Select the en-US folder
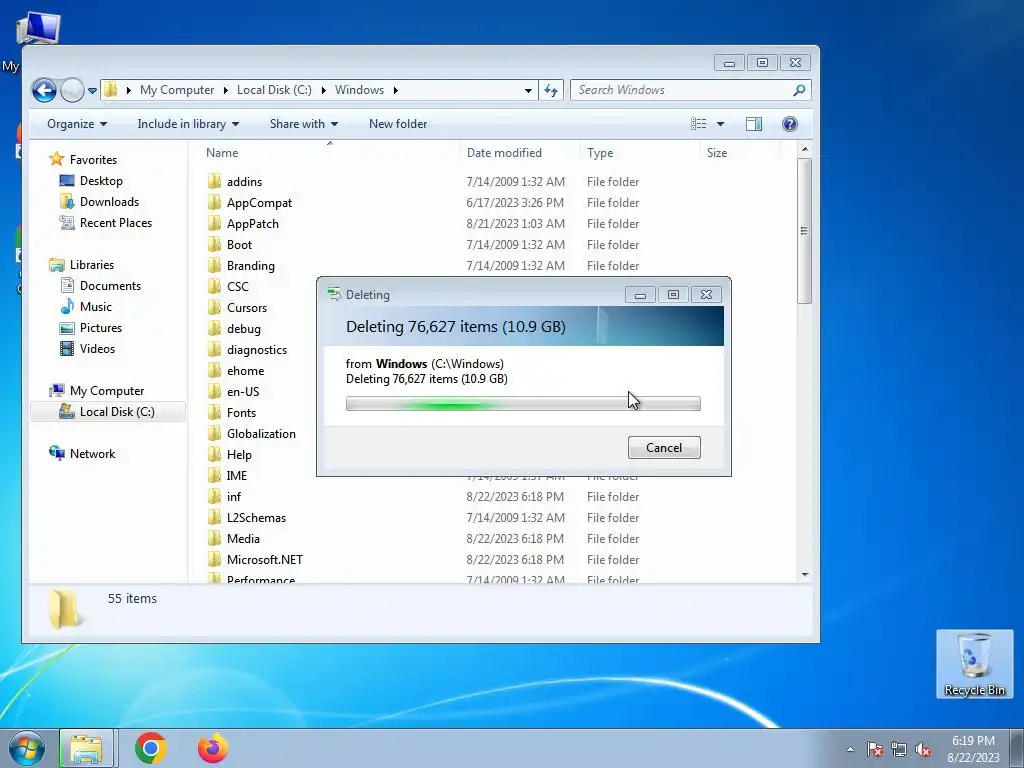 242,391
